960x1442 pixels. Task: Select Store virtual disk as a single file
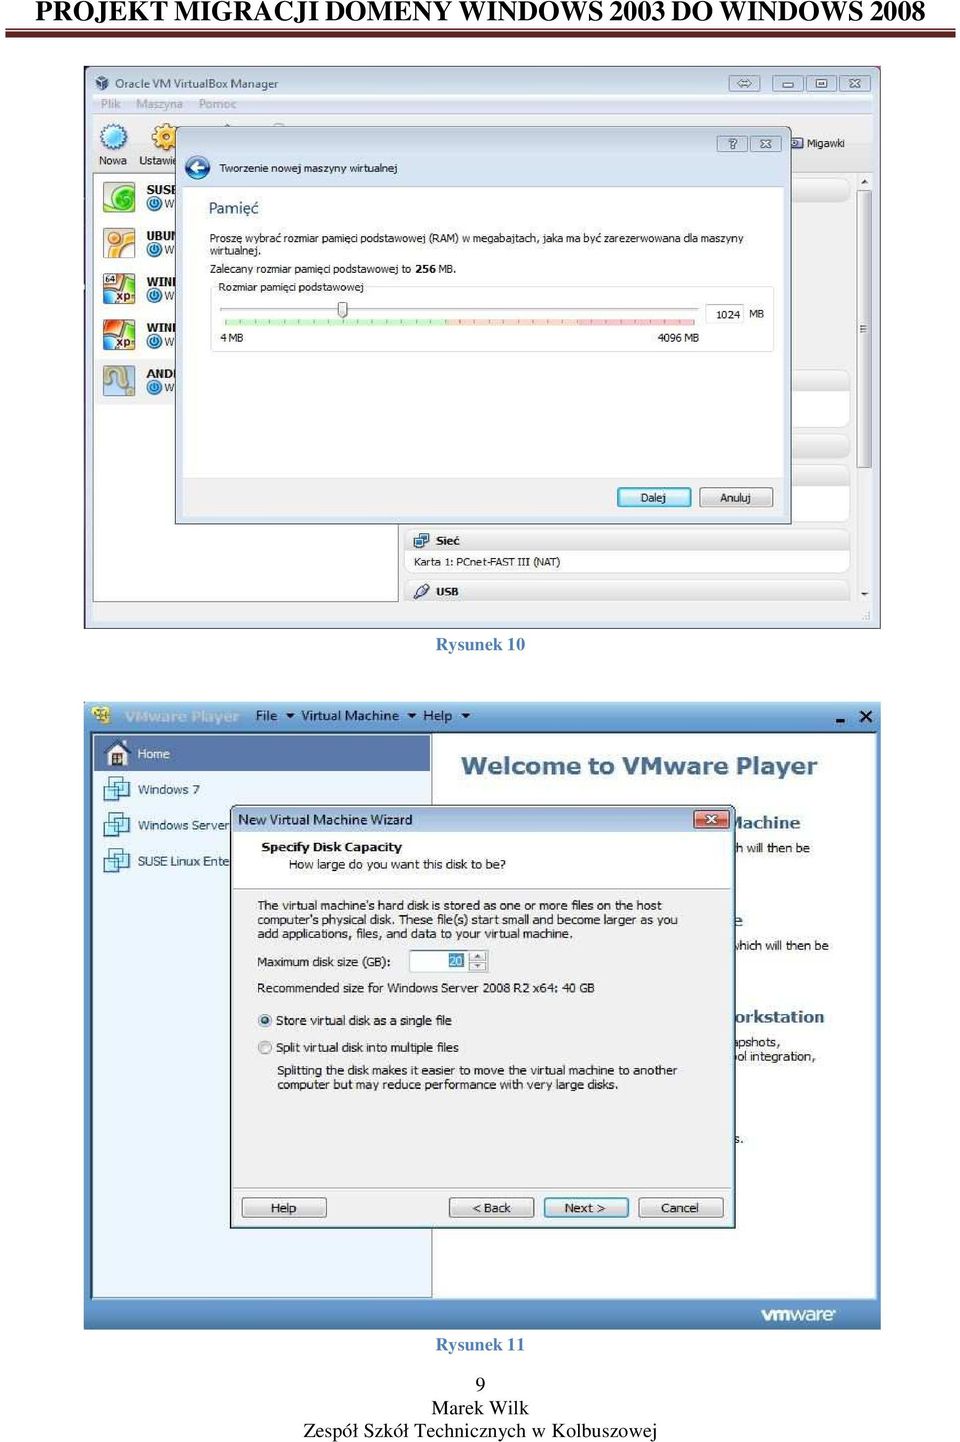(265, 1020)
